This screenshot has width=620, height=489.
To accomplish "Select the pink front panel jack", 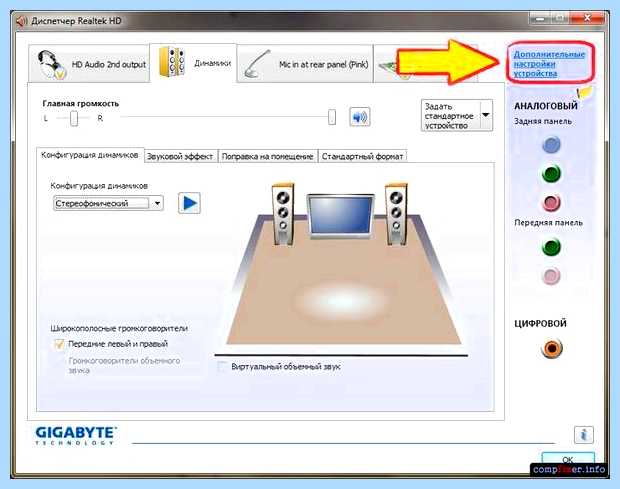I will [551, 276].
